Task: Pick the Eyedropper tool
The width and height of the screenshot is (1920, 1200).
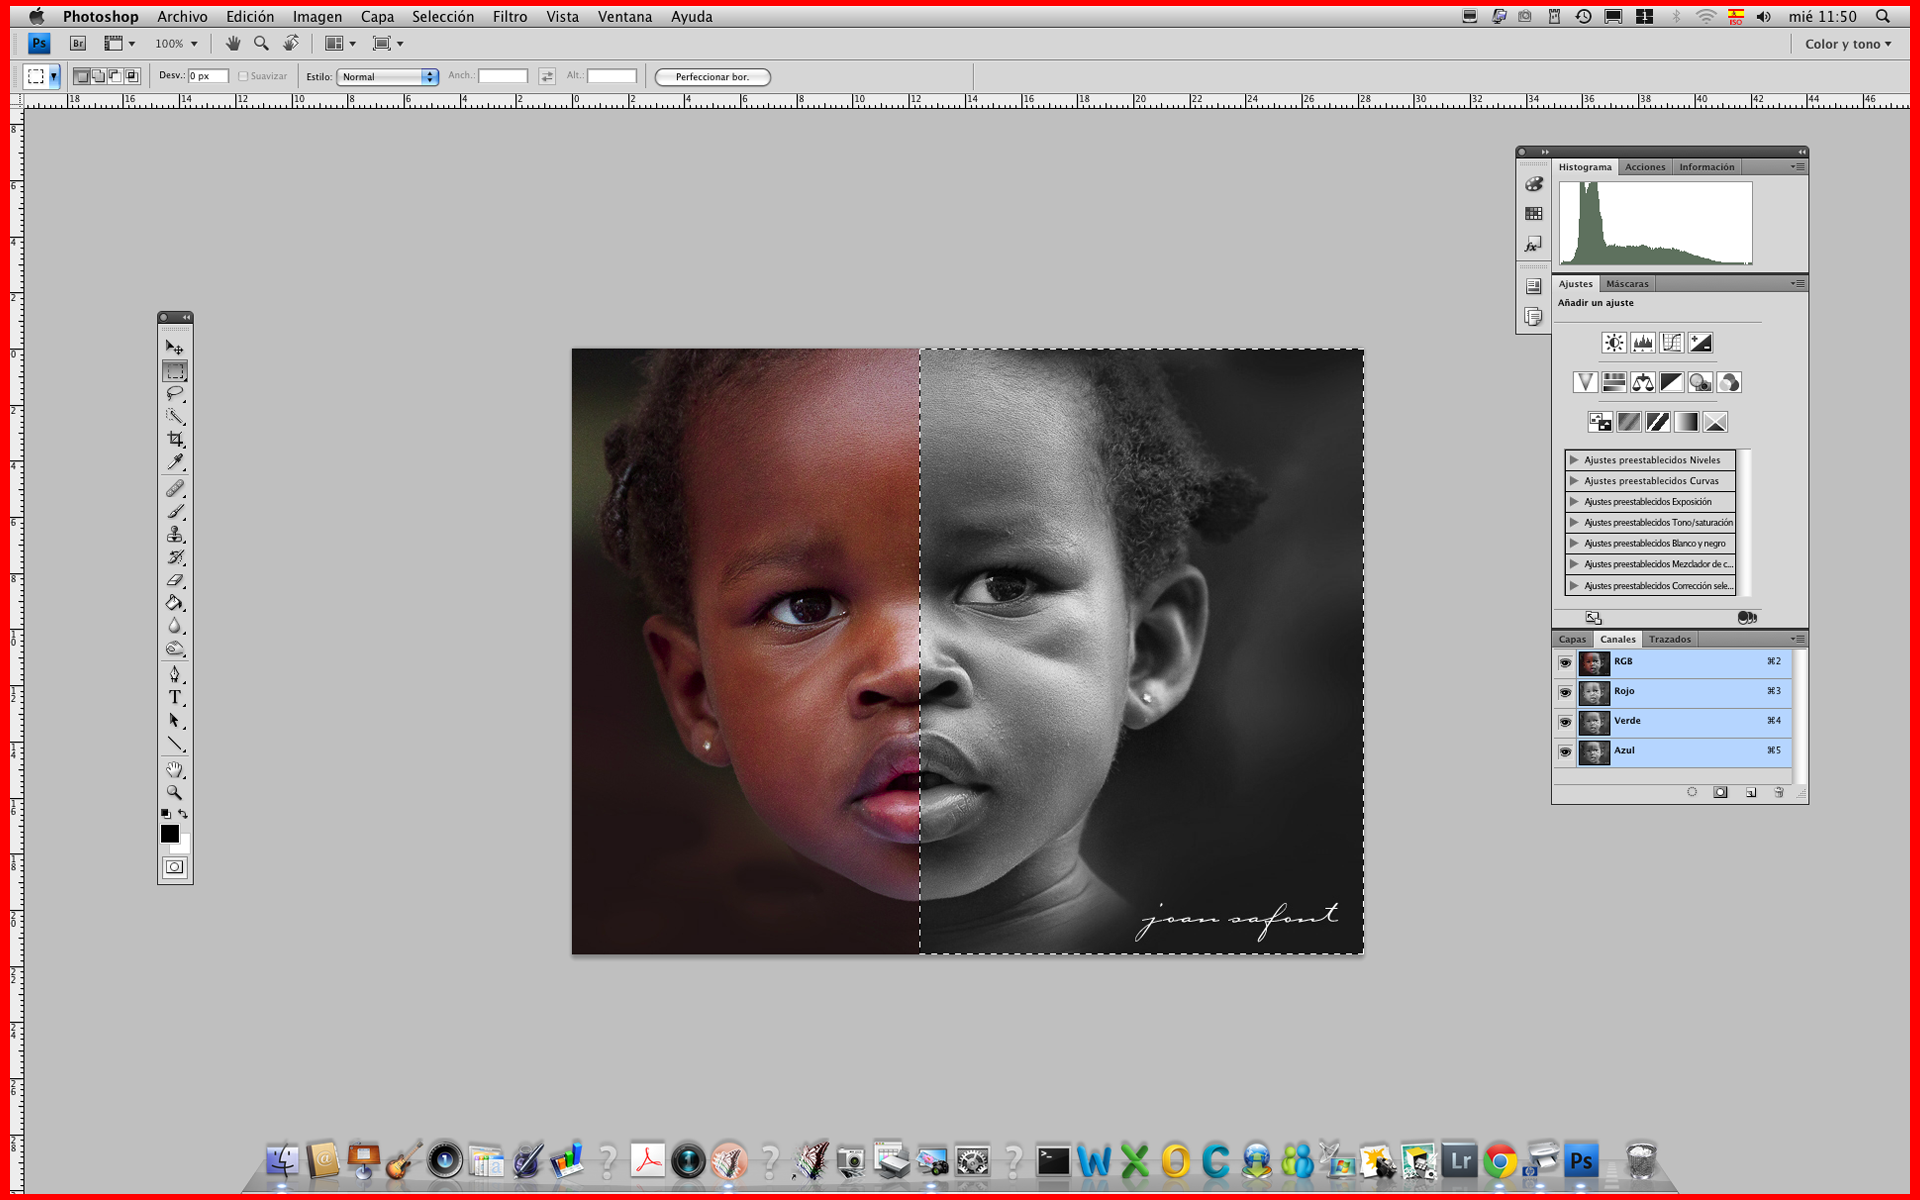Action: click(x=175, y=462)
